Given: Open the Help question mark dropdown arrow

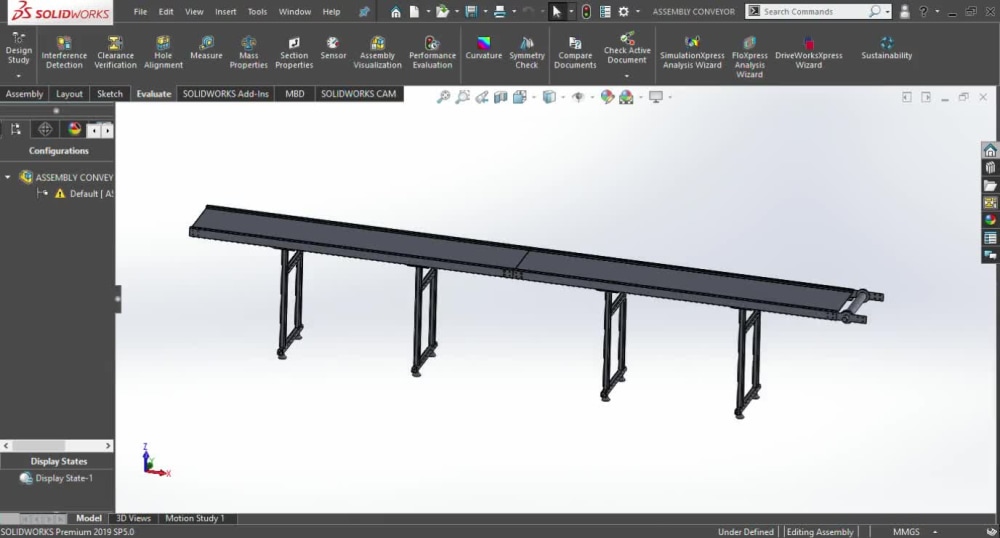Looking at the screenshot, I should click(x=937, y=11).
